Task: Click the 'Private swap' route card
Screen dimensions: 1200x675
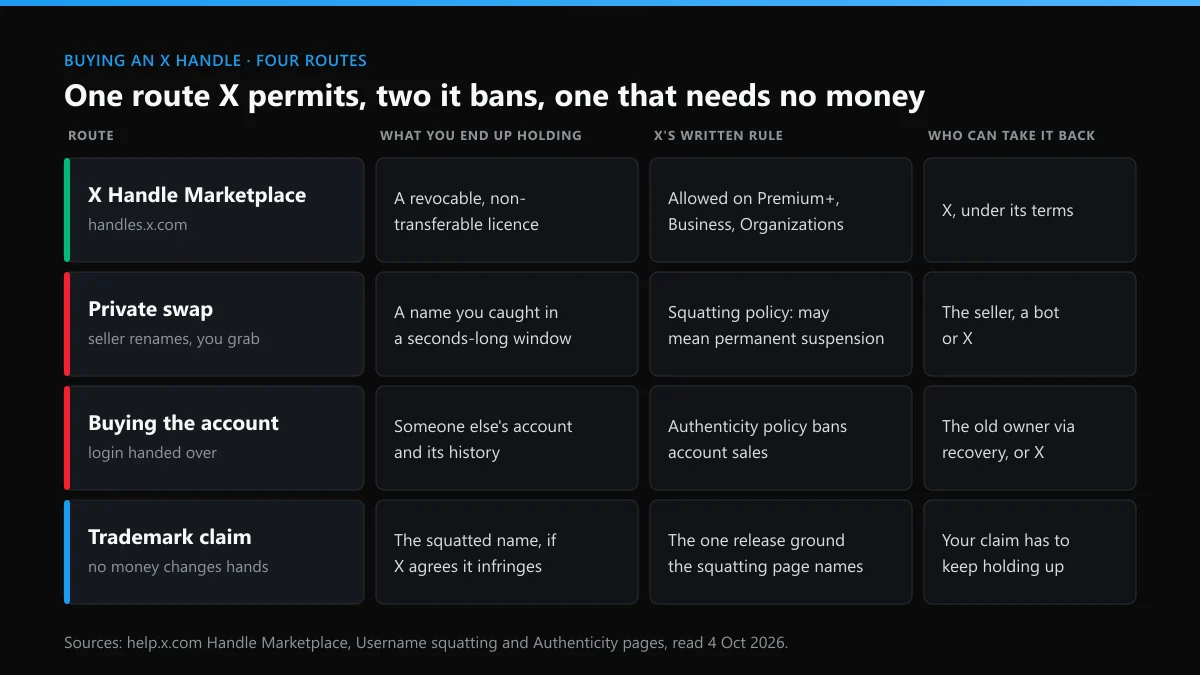Action: pyautogui.click(x=214, y=324)
